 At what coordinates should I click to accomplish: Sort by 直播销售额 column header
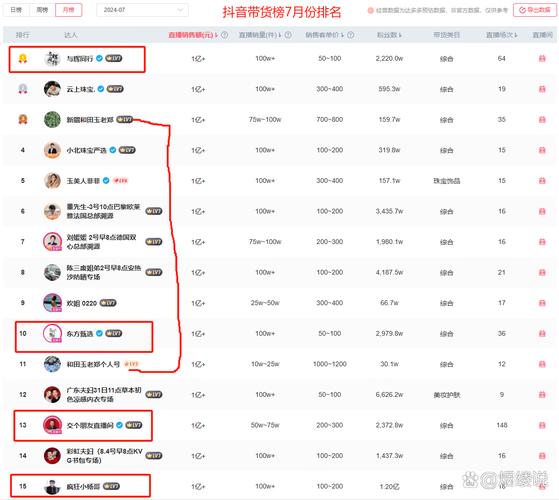click(x=193, y=35)
